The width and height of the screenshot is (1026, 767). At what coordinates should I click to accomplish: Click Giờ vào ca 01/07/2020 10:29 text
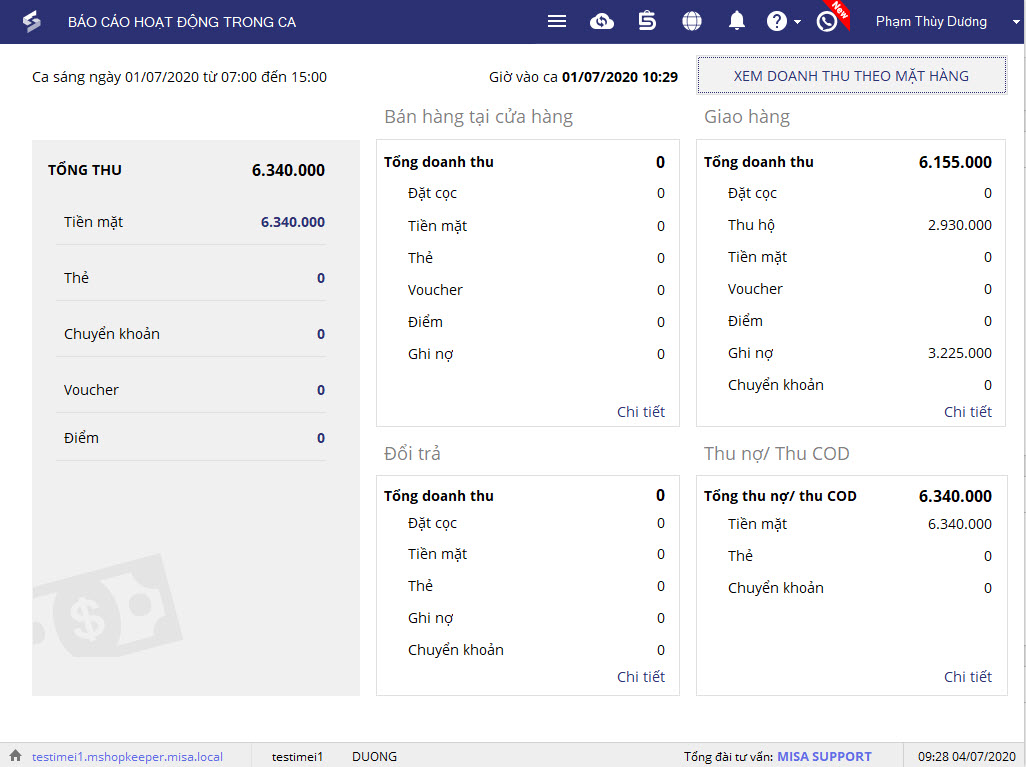[583, 77]
